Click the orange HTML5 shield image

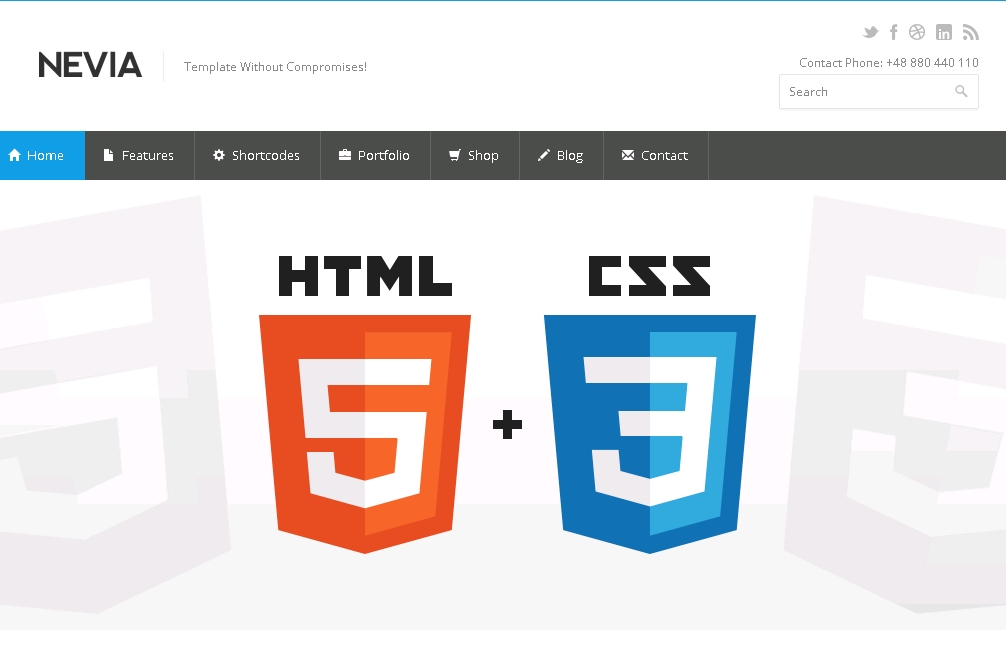tap(365, 430)
